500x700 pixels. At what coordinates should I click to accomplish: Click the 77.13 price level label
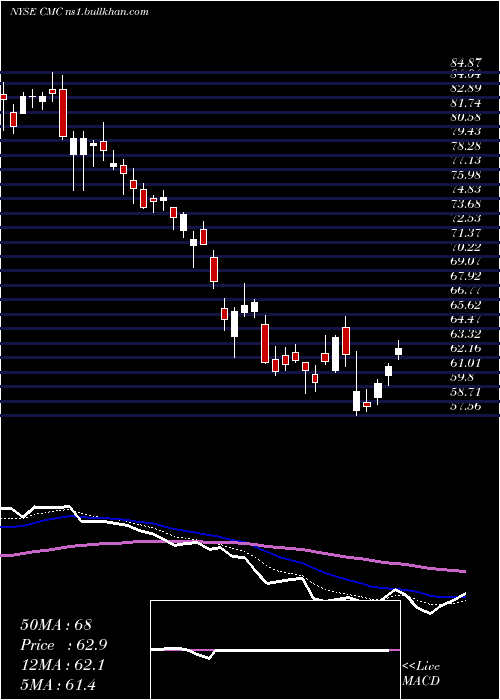coord(465,161)
